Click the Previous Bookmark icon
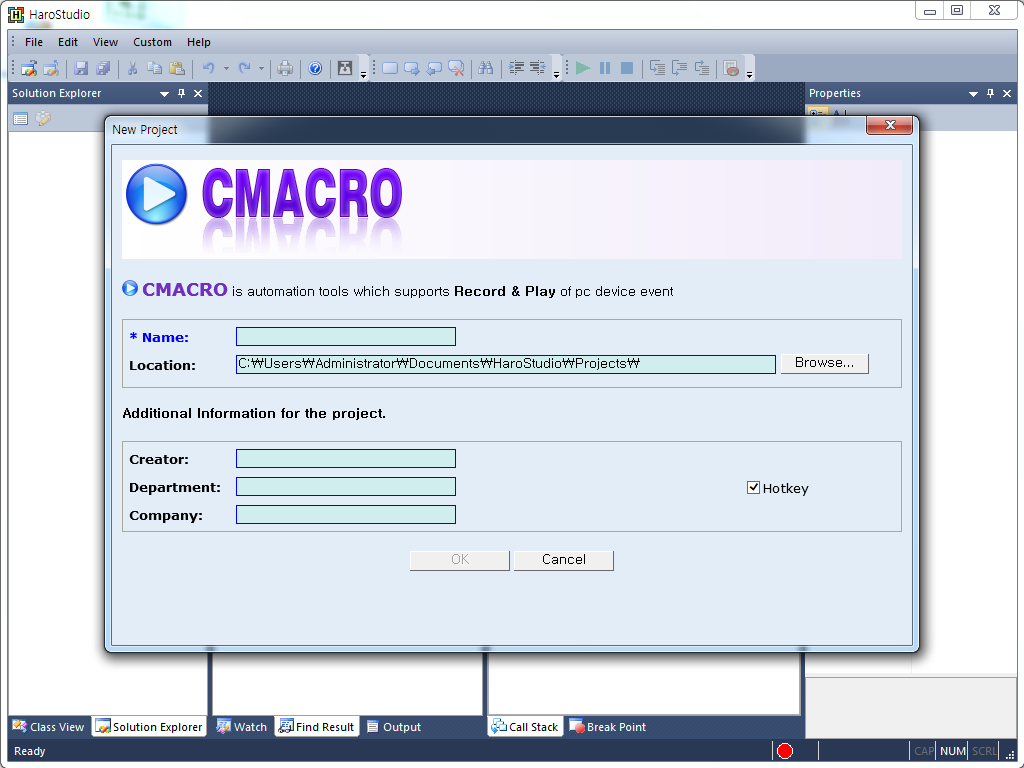Viewport: 1024px width, 768px height. (x=434, y=68)
